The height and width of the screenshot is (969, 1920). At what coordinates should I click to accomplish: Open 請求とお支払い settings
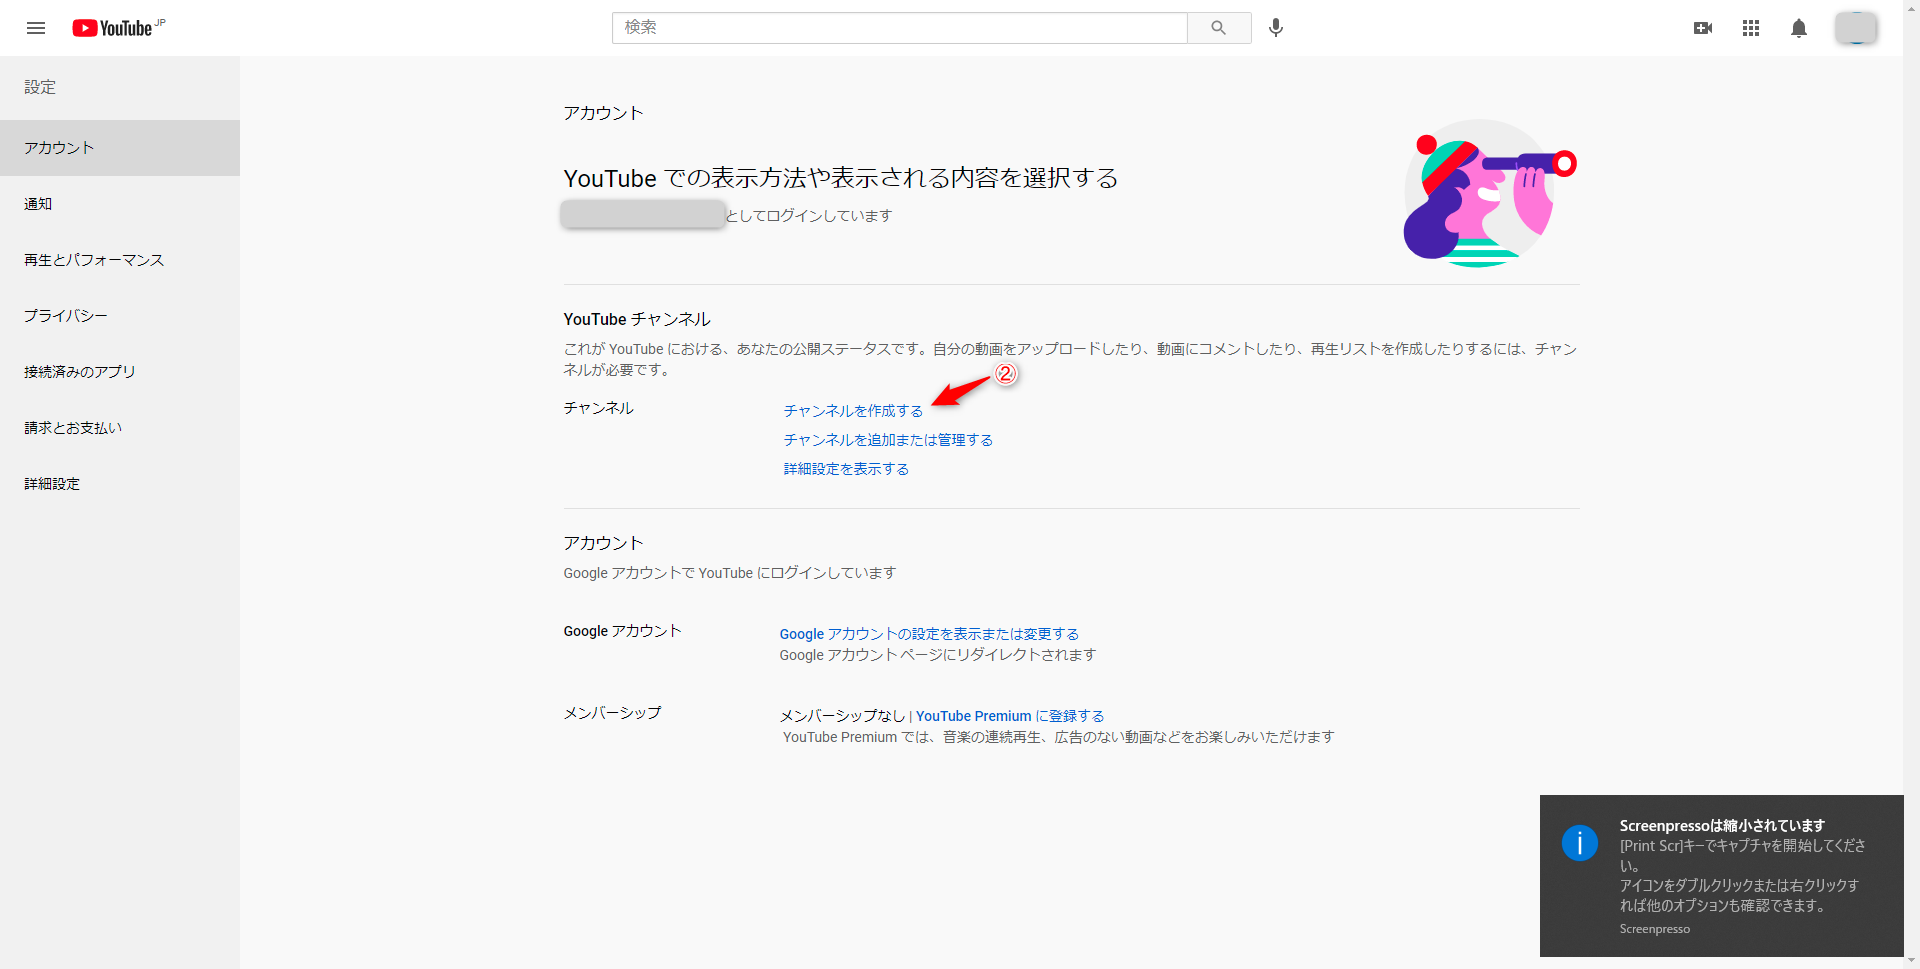[73, 428]
